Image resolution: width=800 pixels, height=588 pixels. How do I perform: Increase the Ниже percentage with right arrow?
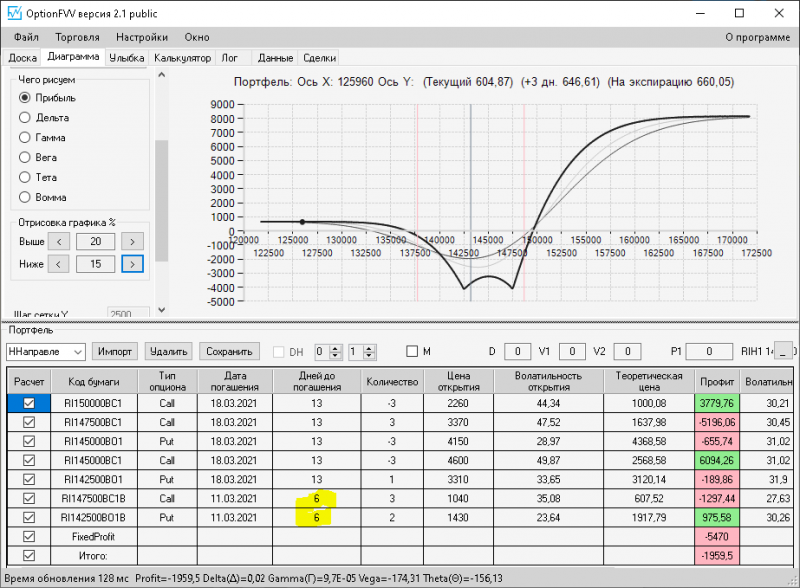click(132, 264)
